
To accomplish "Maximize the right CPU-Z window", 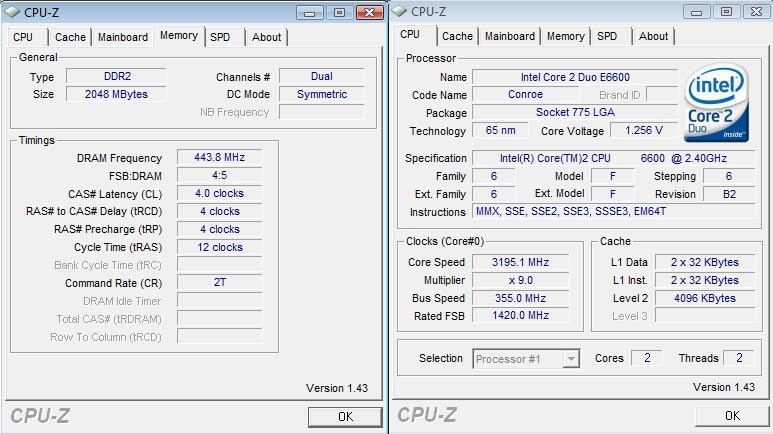I will point(726,12).
